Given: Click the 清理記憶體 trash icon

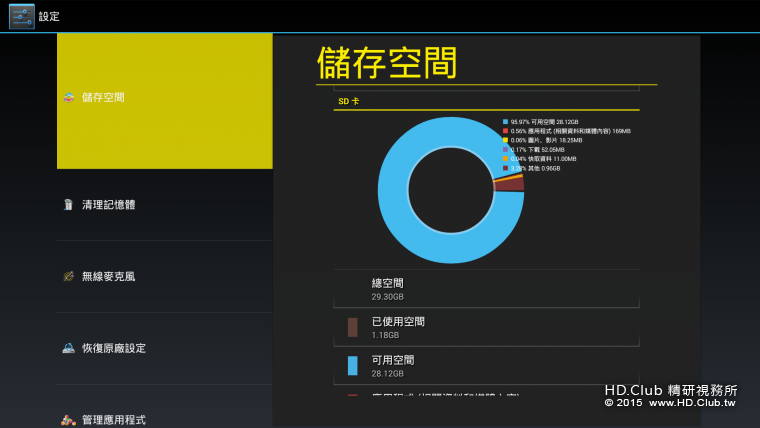Looking at the screenshot, I should pyautogui.click(x=68, y=205).
